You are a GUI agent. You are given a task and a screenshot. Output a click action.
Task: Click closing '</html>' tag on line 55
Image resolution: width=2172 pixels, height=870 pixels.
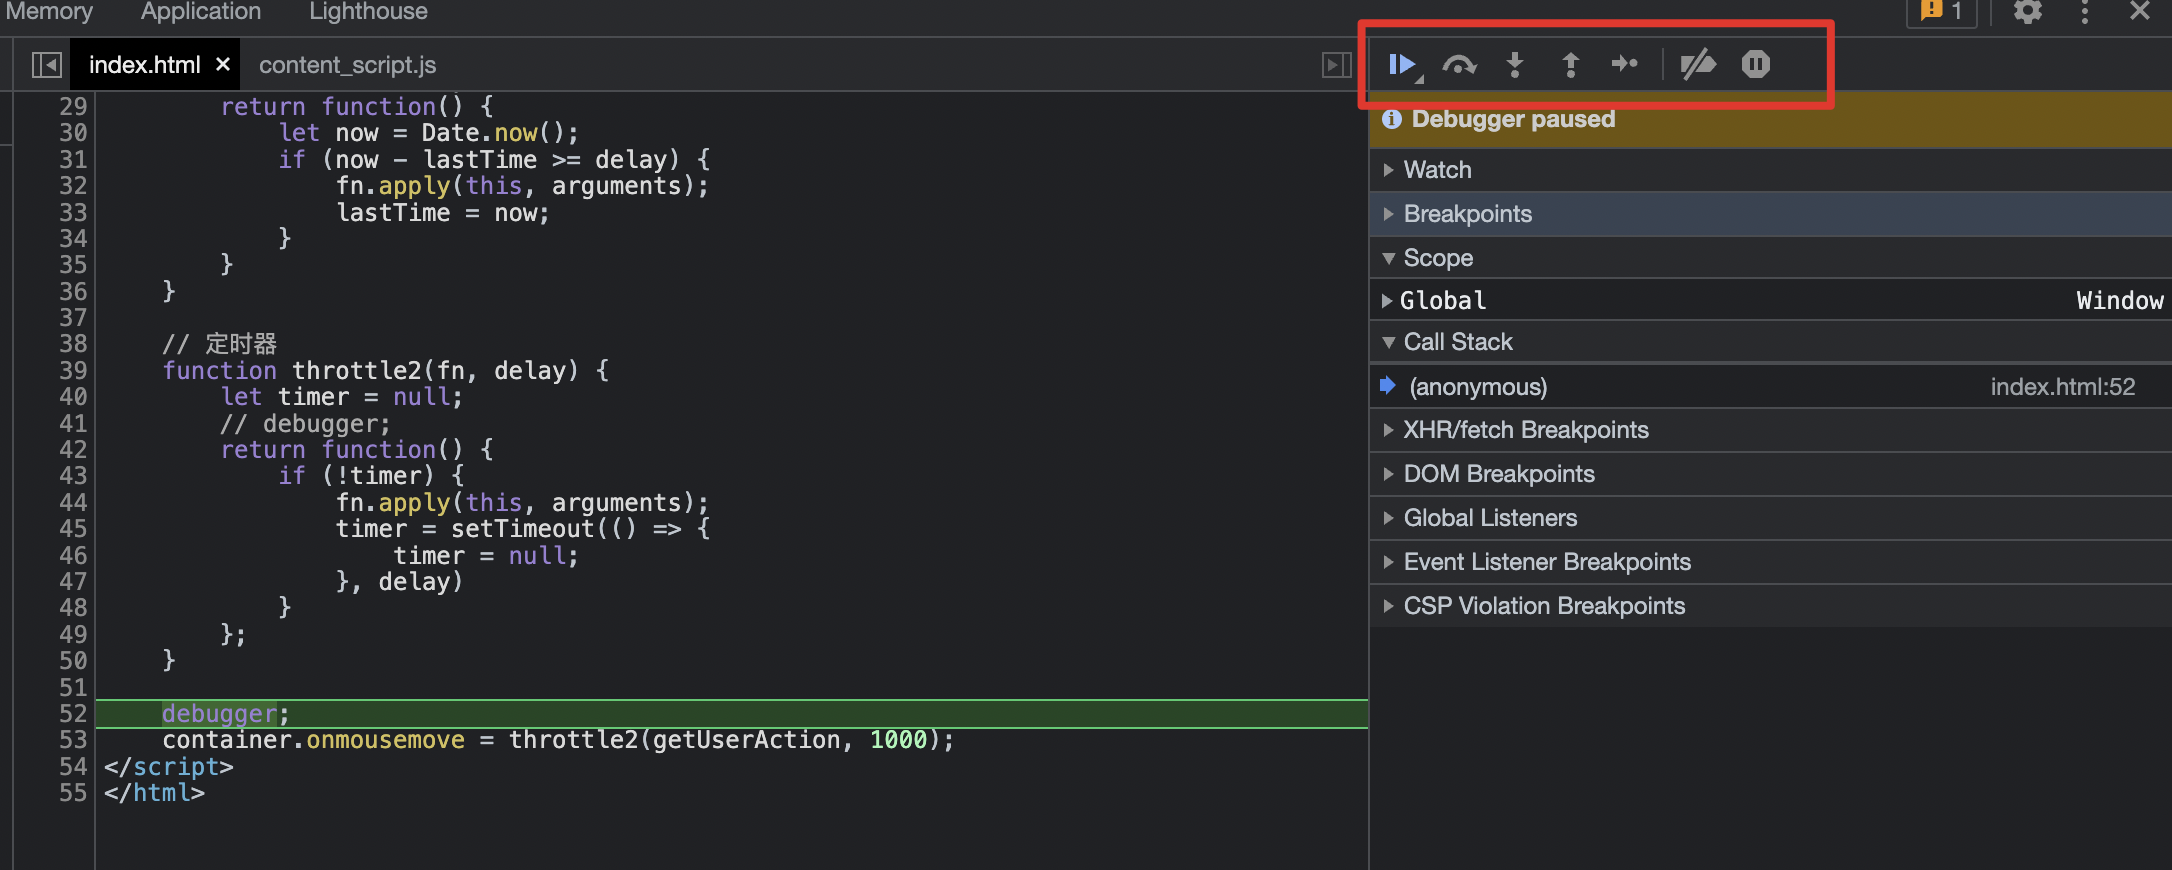tap(155, 793)
